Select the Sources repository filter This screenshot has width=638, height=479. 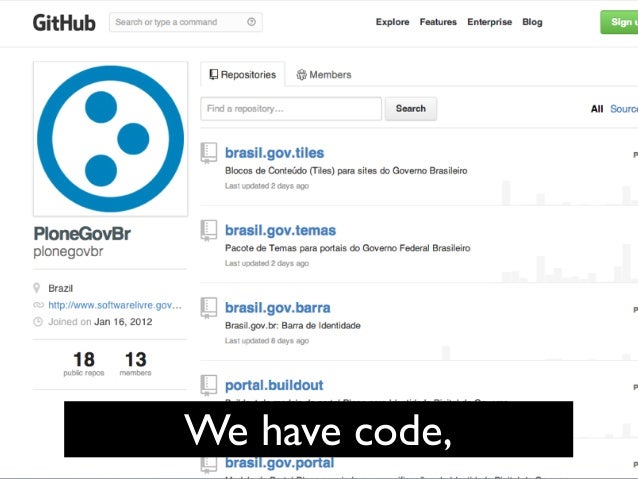(x=624, y=109)
